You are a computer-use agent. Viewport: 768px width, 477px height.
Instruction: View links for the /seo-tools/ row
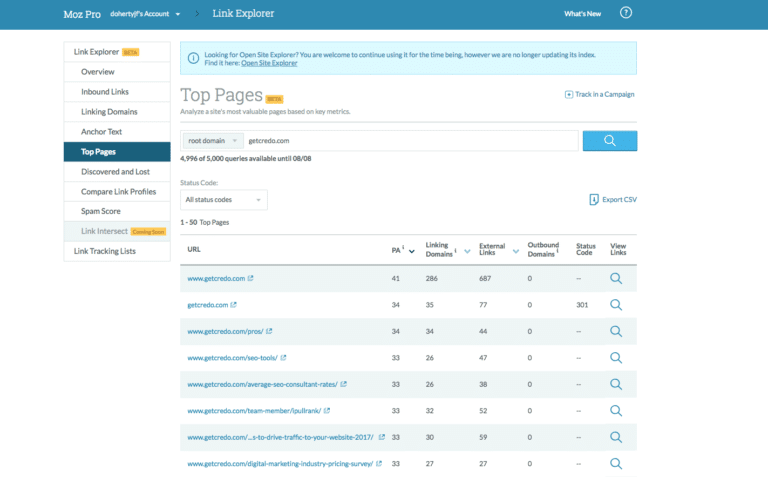coord(616,358)
